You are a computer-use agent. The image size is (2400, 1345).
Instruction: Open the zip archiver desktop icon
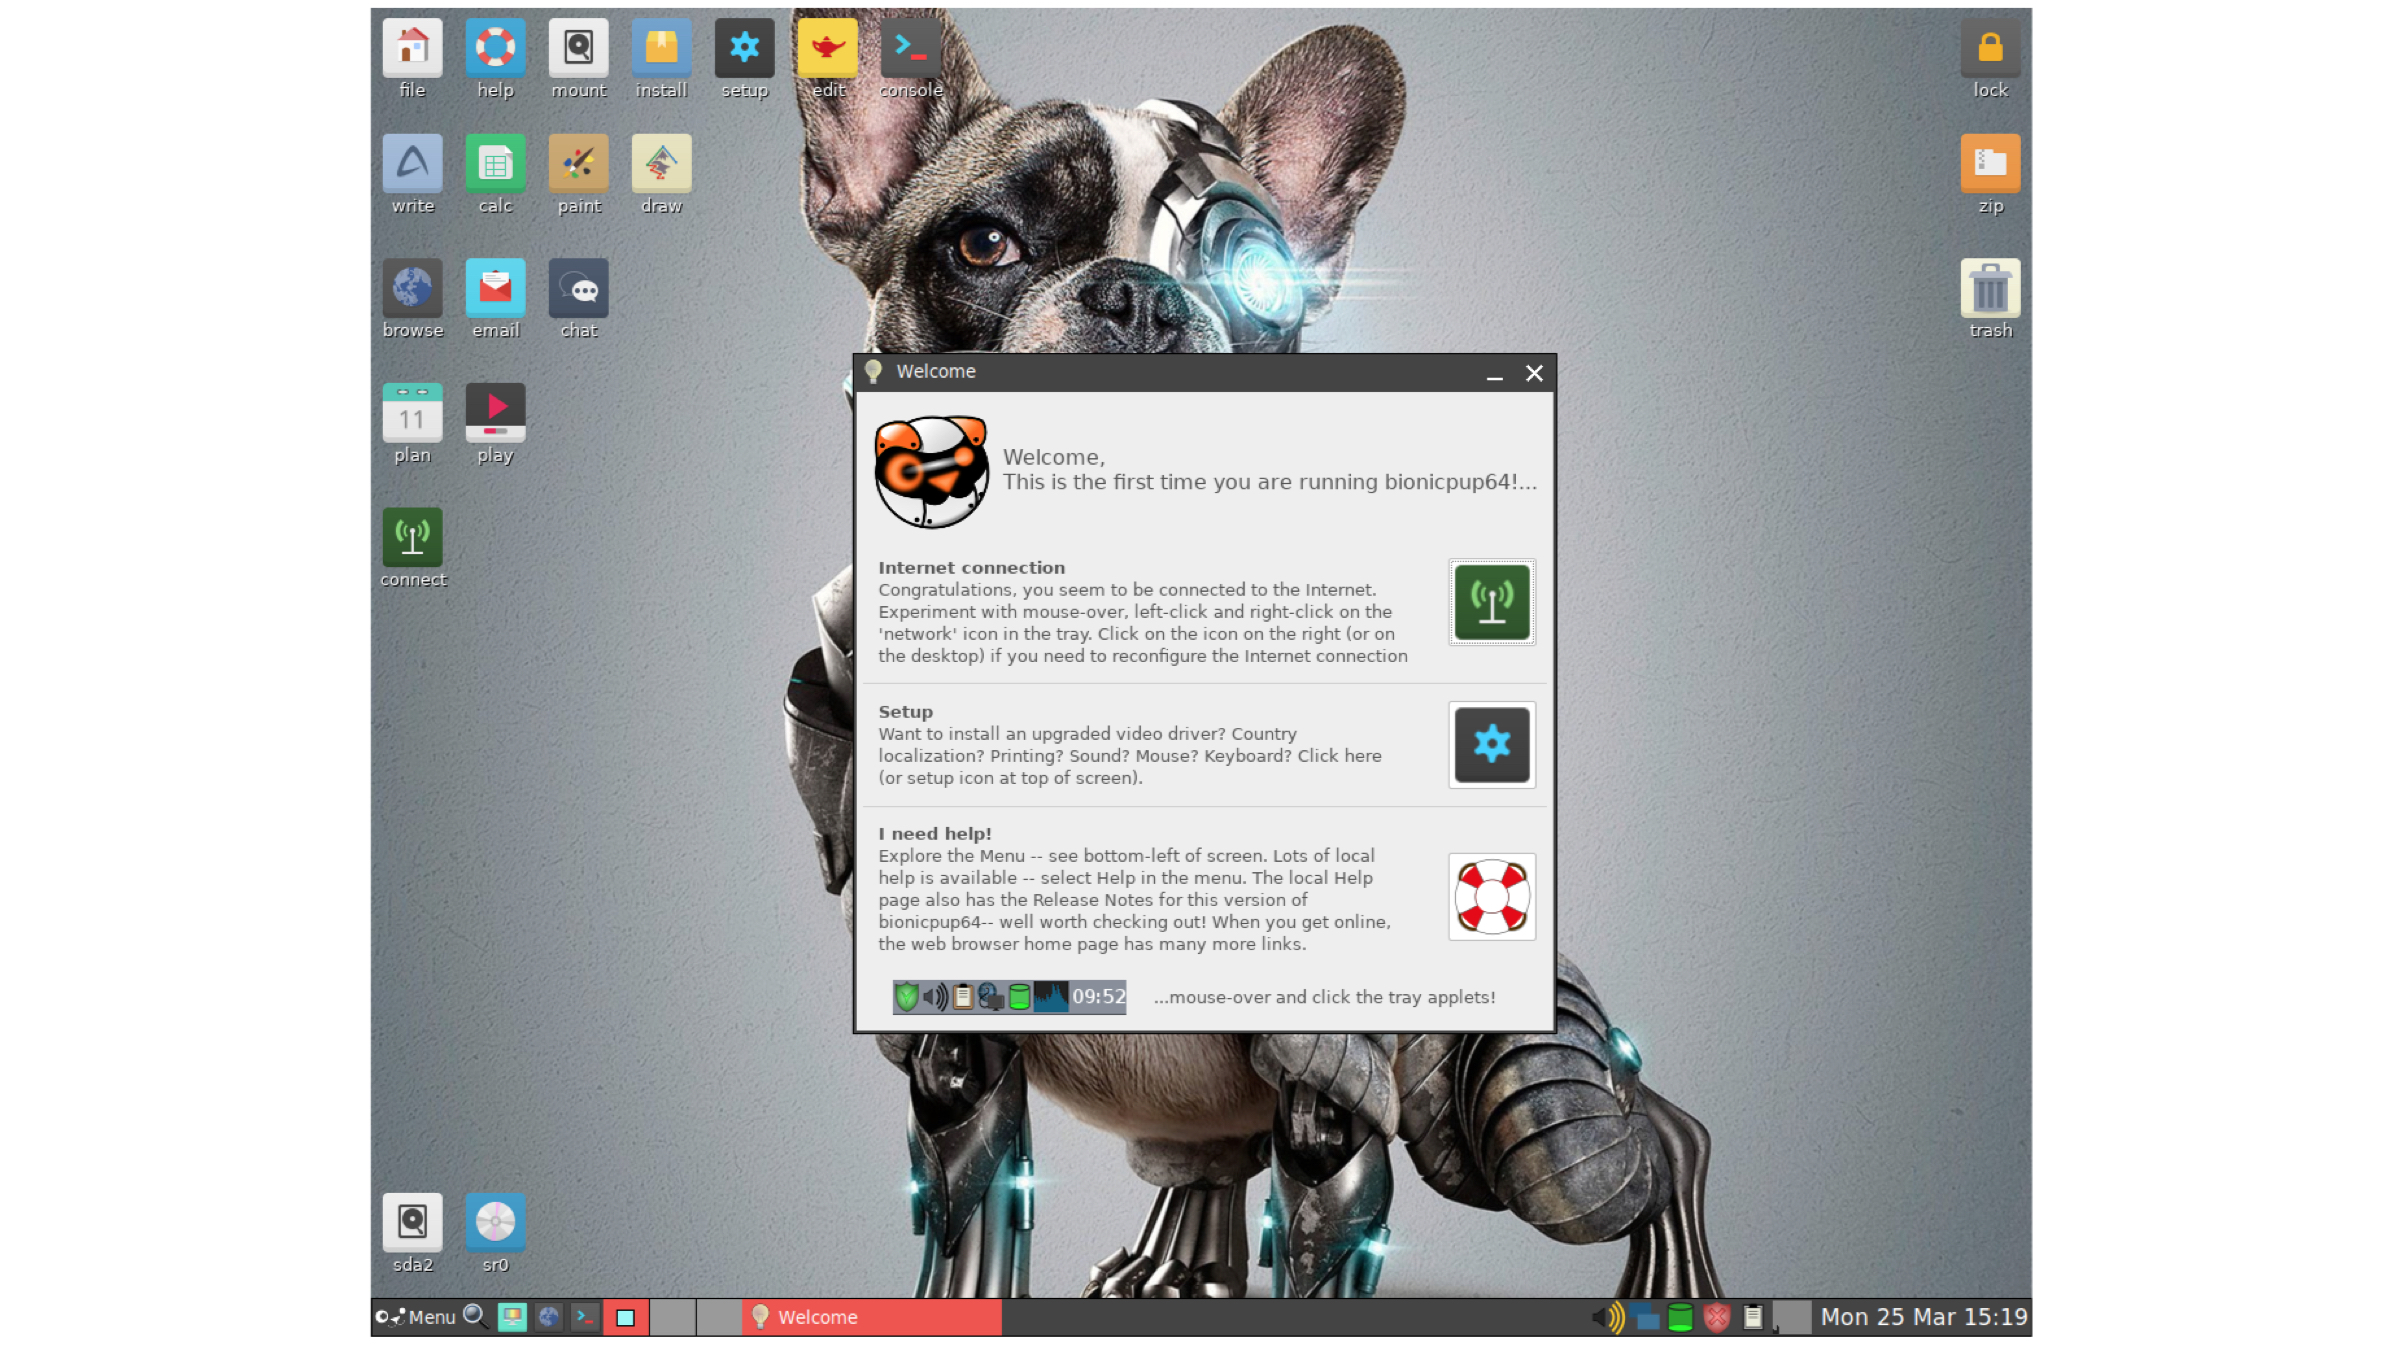1989,164
